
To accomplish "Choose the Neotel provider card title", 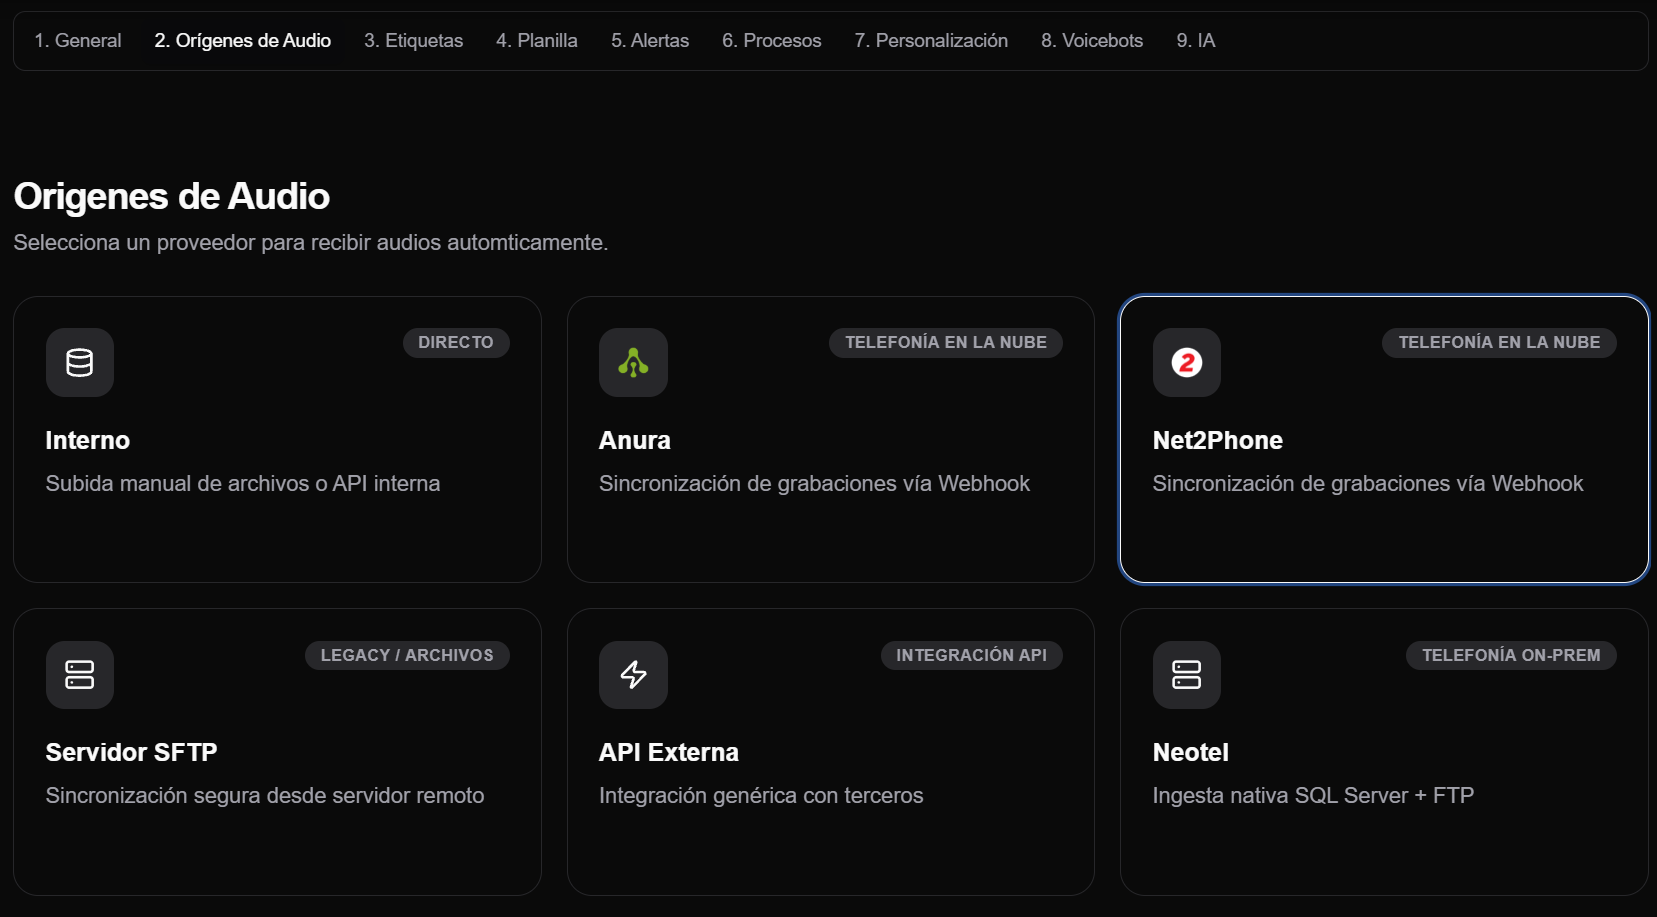I will click(1191, 752).
